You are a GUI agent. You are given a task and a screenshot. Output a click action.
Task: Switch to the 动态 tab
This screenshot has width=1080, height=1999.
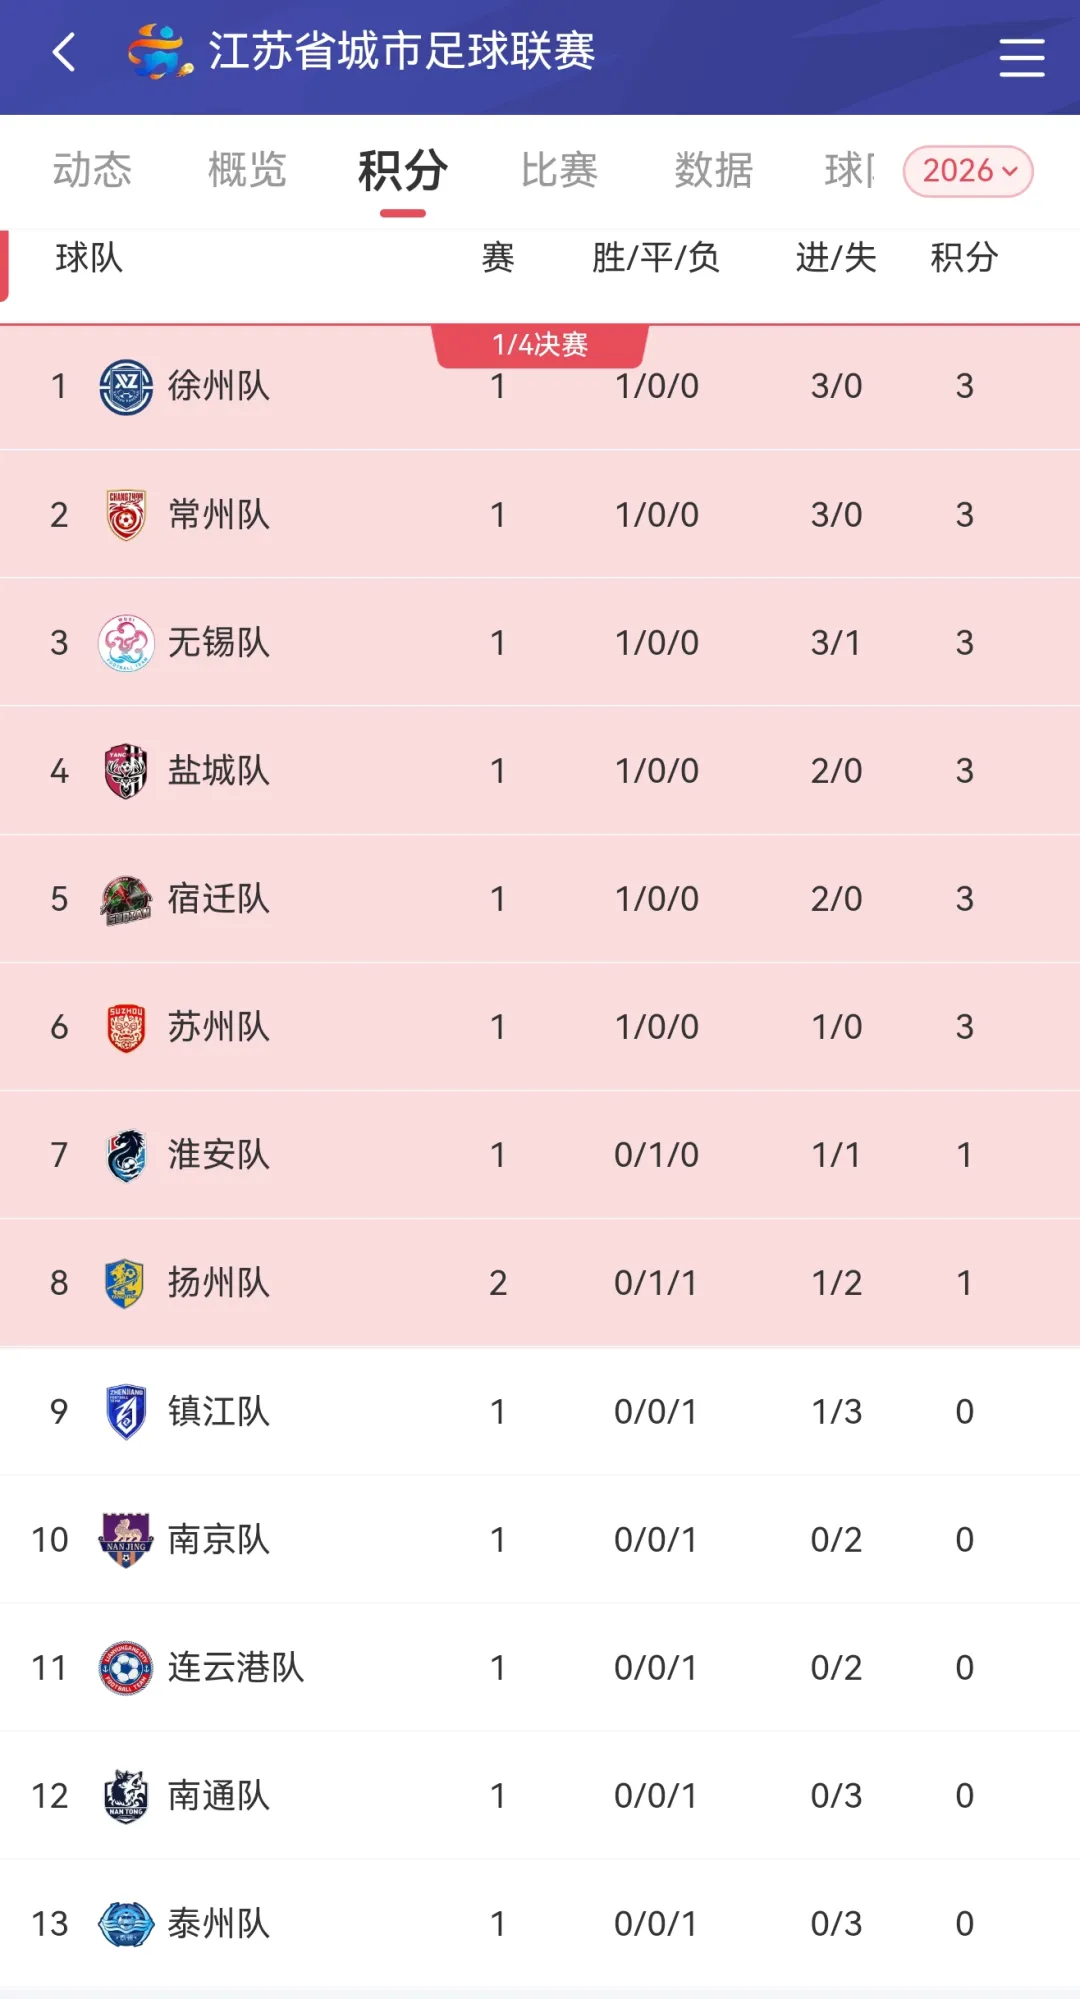click(92, 170)
